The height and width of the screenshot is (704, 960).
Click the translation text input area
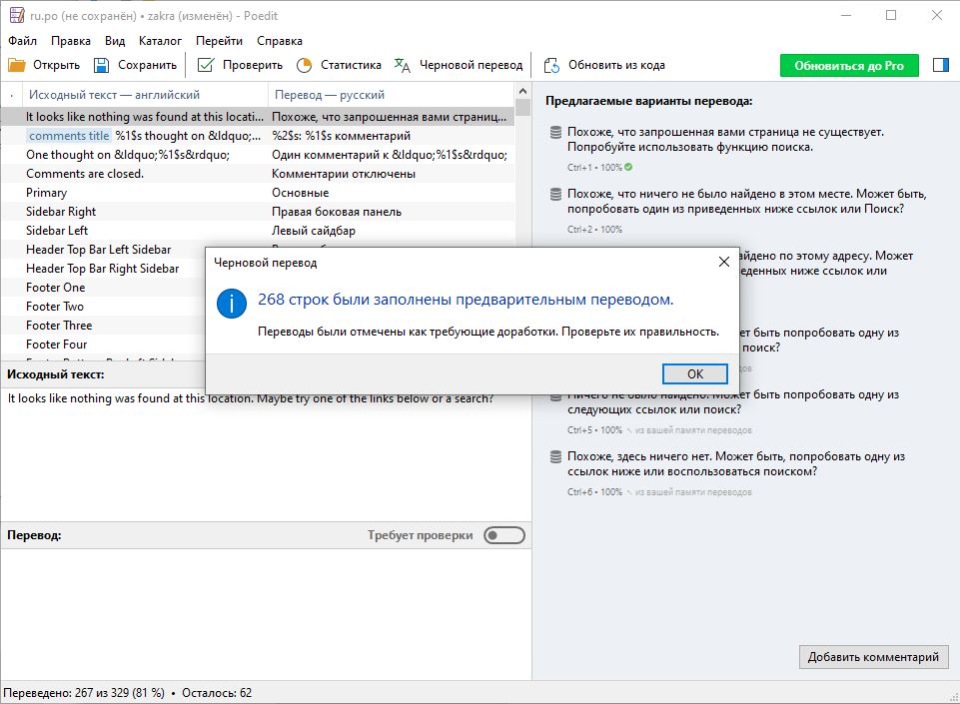pyautogui.click(x=265, y=610)
